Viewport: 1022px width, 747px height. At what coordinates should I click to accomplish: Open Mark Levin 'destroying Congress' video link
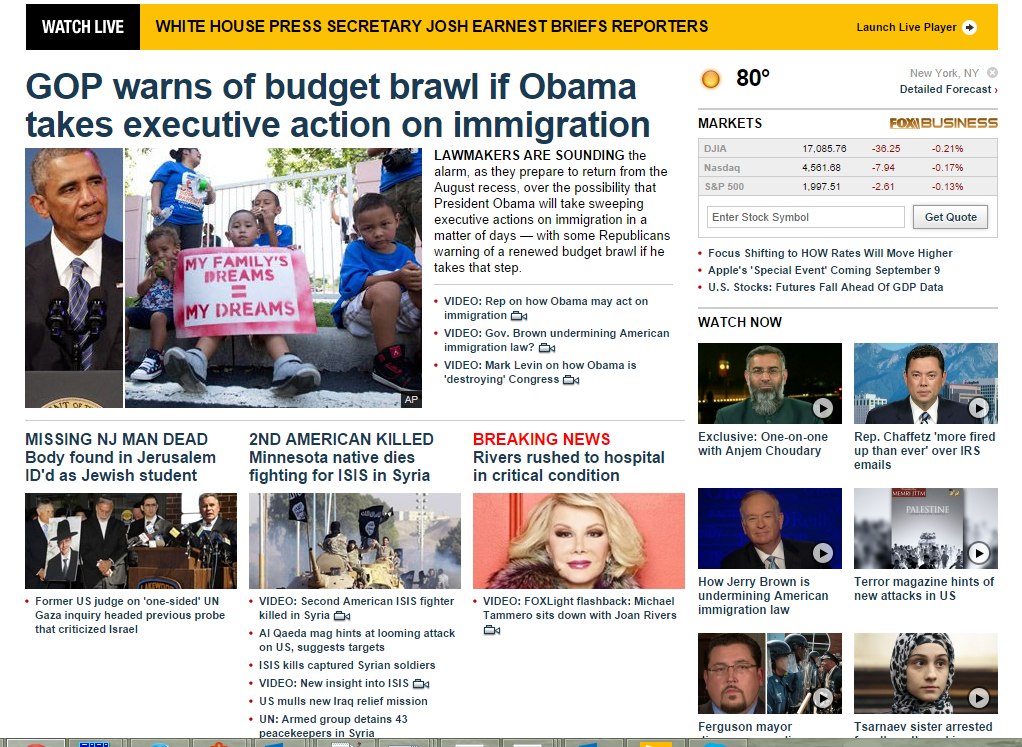pyautogui.click(x=540, y=372)
